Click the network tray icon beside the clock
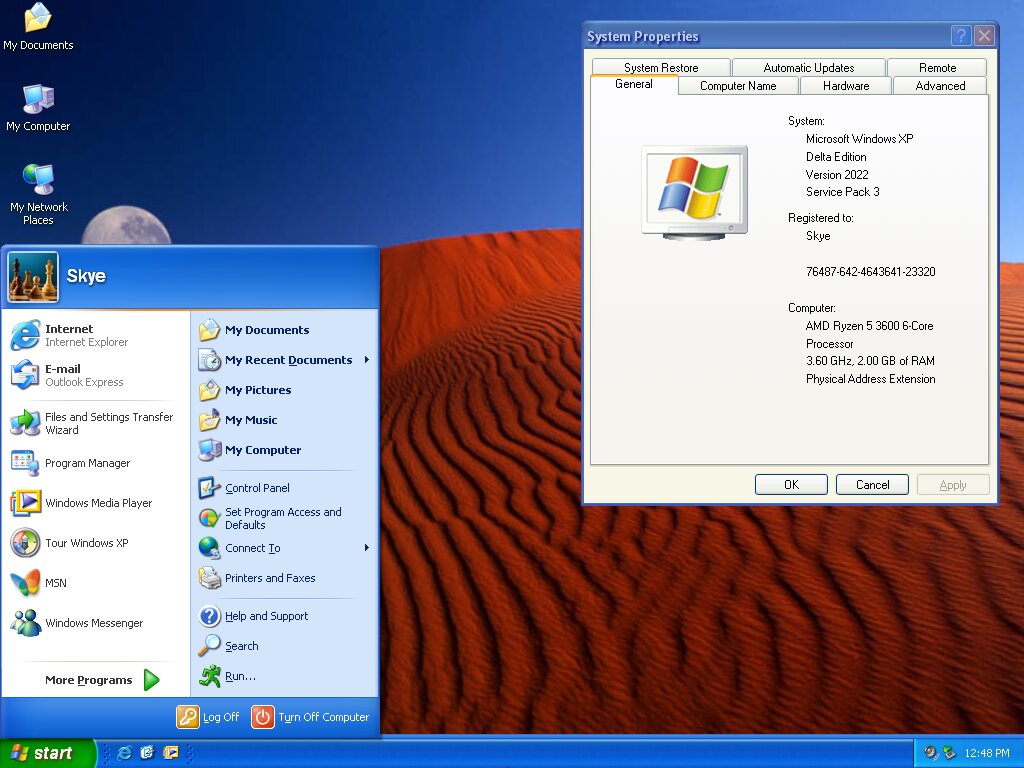The height and width of the screenshot is (768, 1024). point(949,753)
